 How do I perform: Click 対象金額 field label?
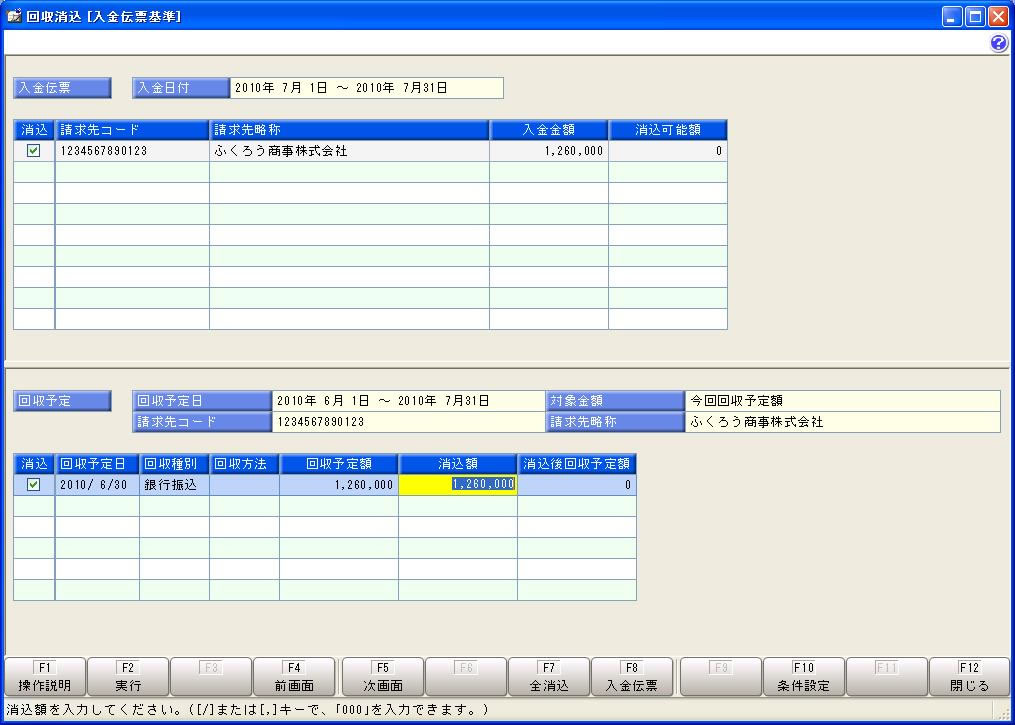tap(616, 401)
